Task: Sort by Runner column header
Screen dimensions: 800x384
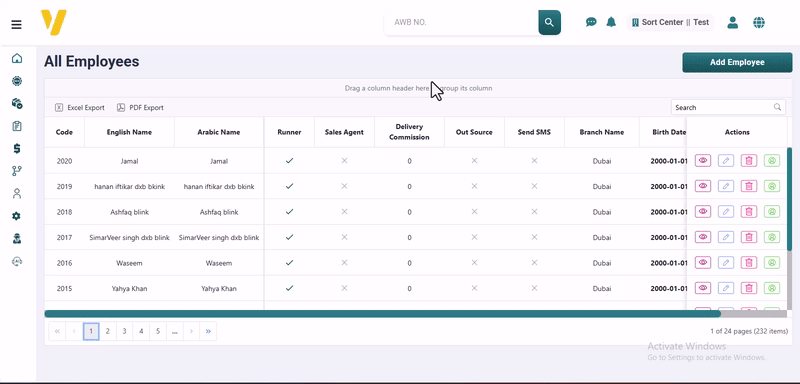Action: tap(289, 132)
